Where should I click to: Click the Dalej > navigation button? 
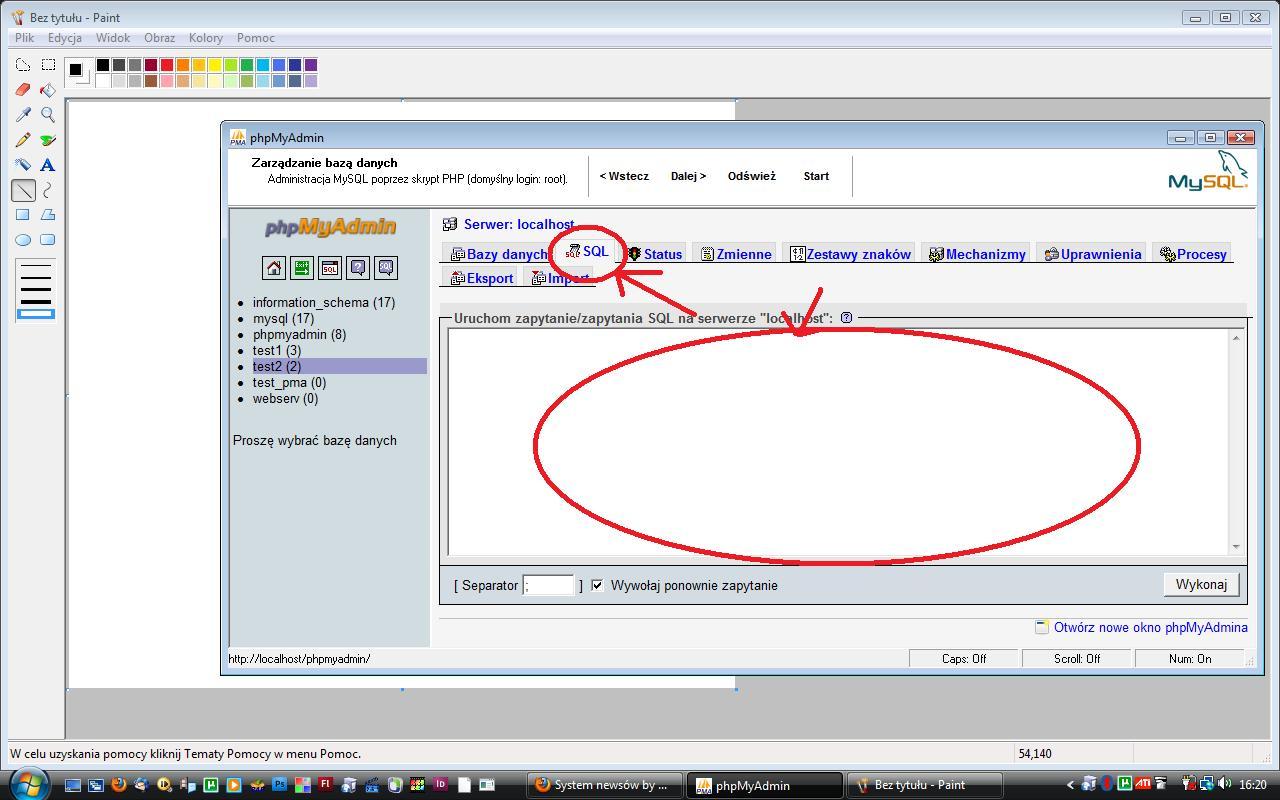688,176
